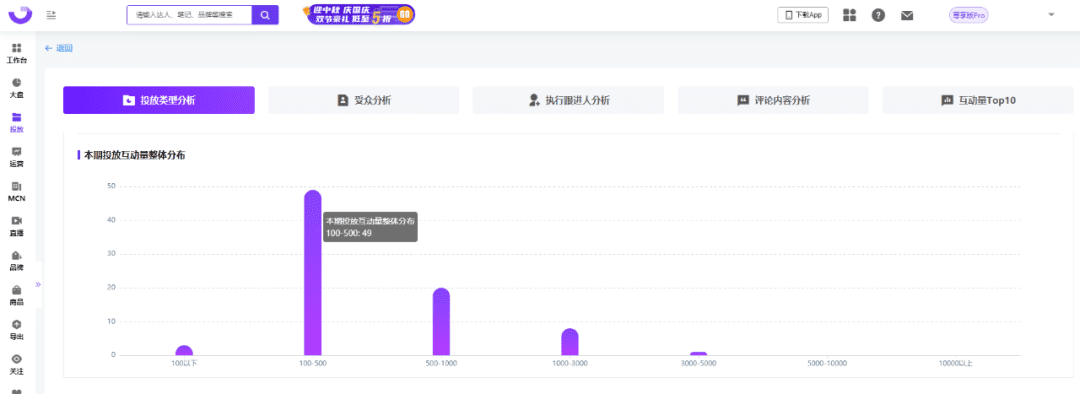Open the 直播 live video icon

tap(17, 220)
